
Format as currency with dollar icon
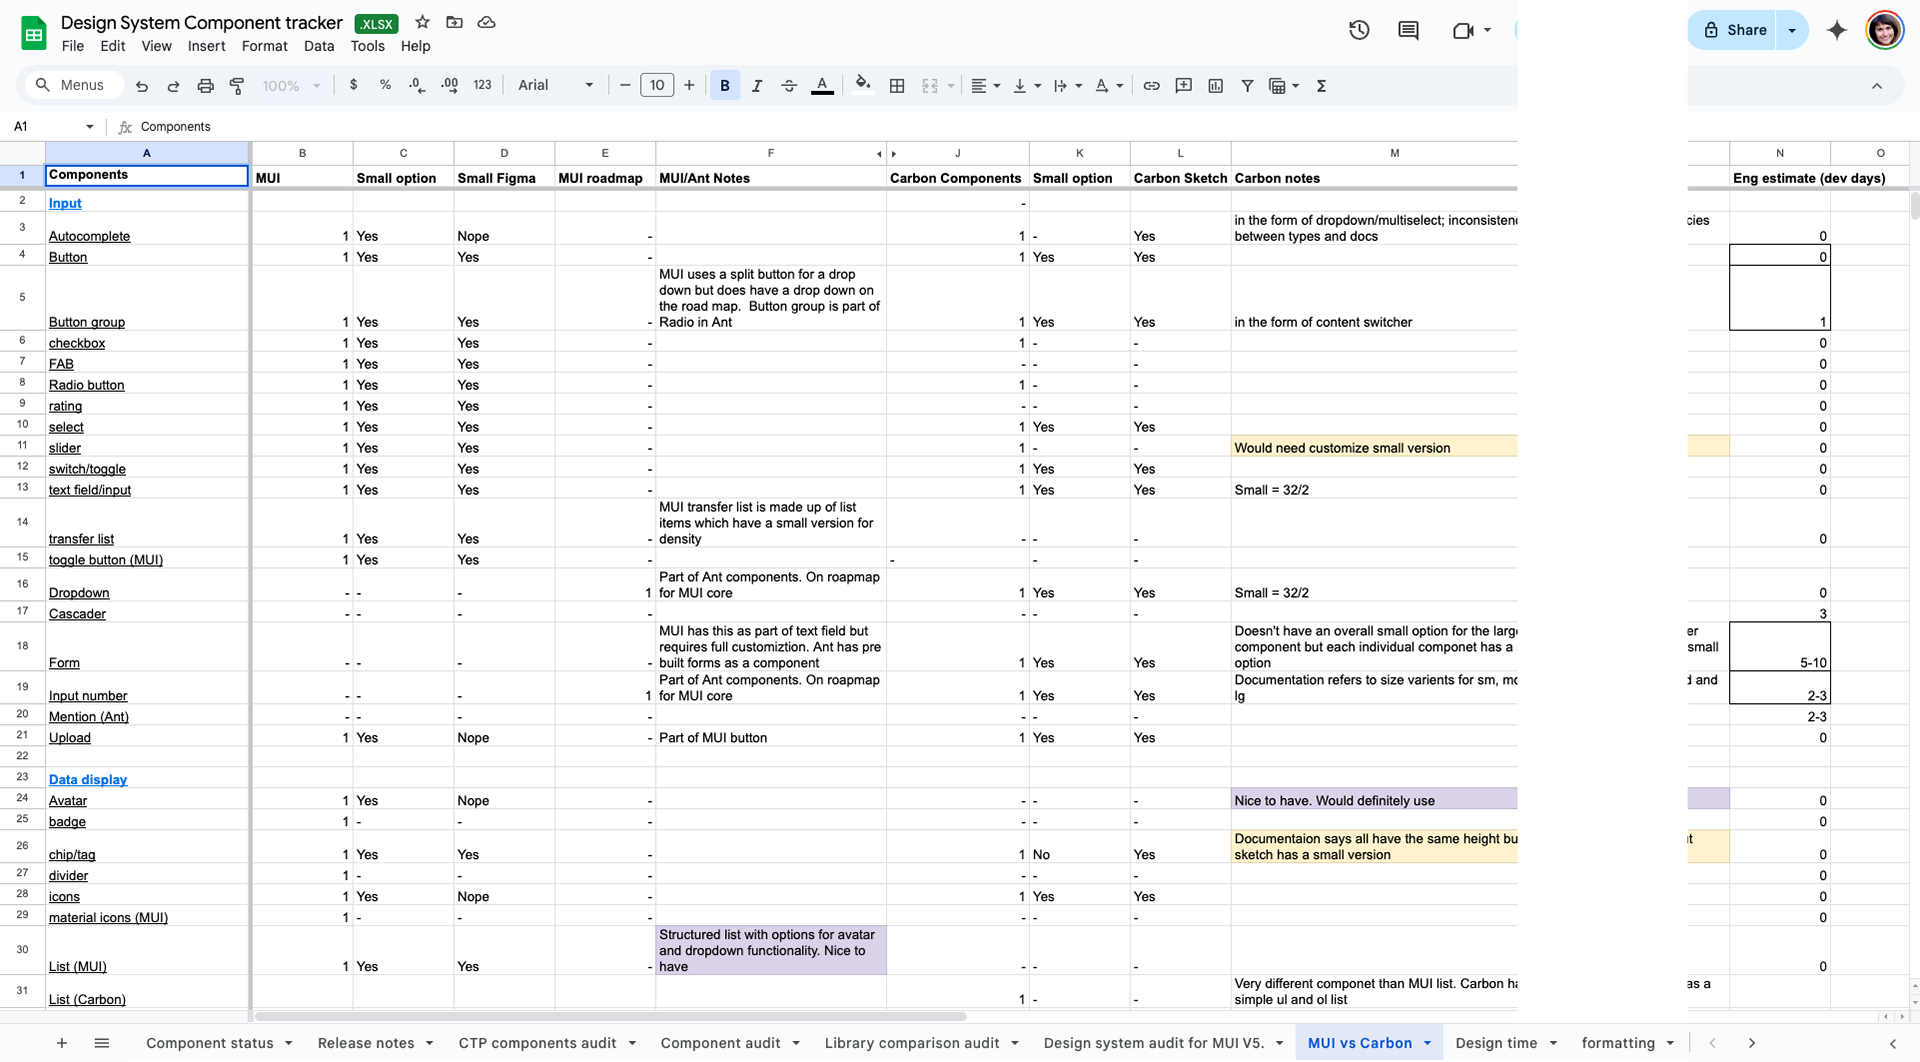point(353,86)
